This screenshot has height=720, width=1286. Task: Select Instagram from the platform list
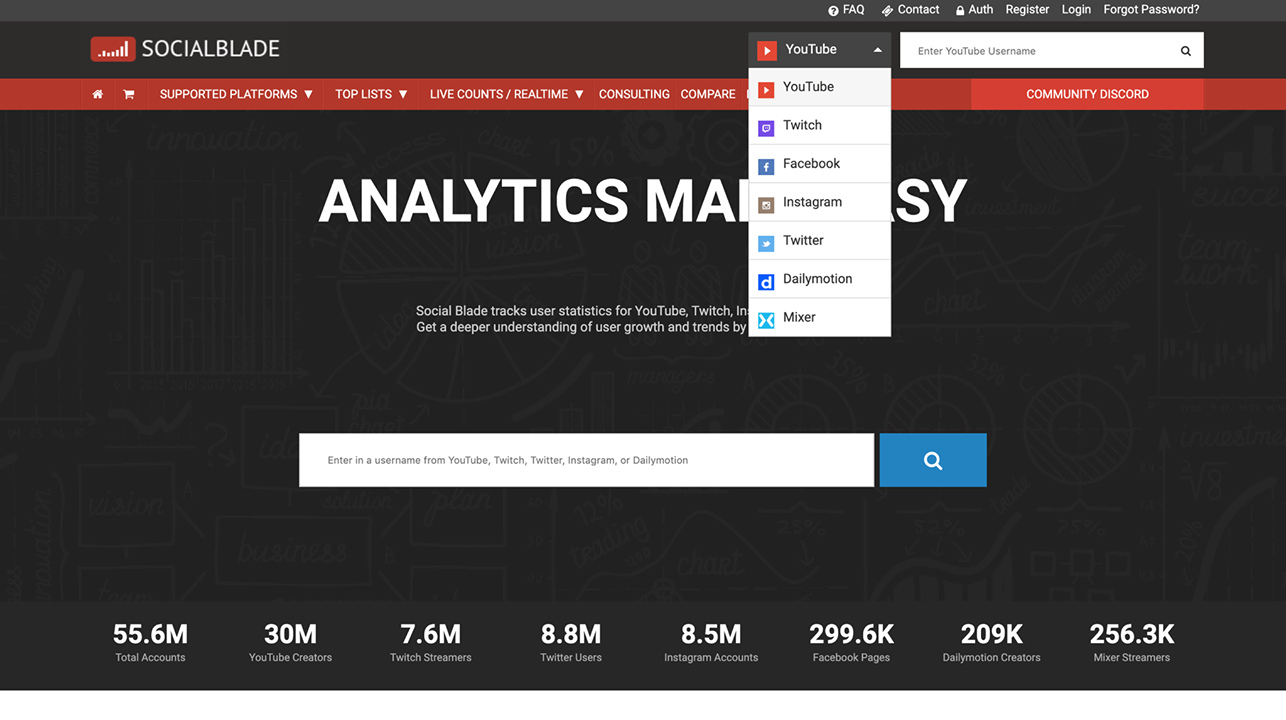pyautogui.click(x=819, y=202)
